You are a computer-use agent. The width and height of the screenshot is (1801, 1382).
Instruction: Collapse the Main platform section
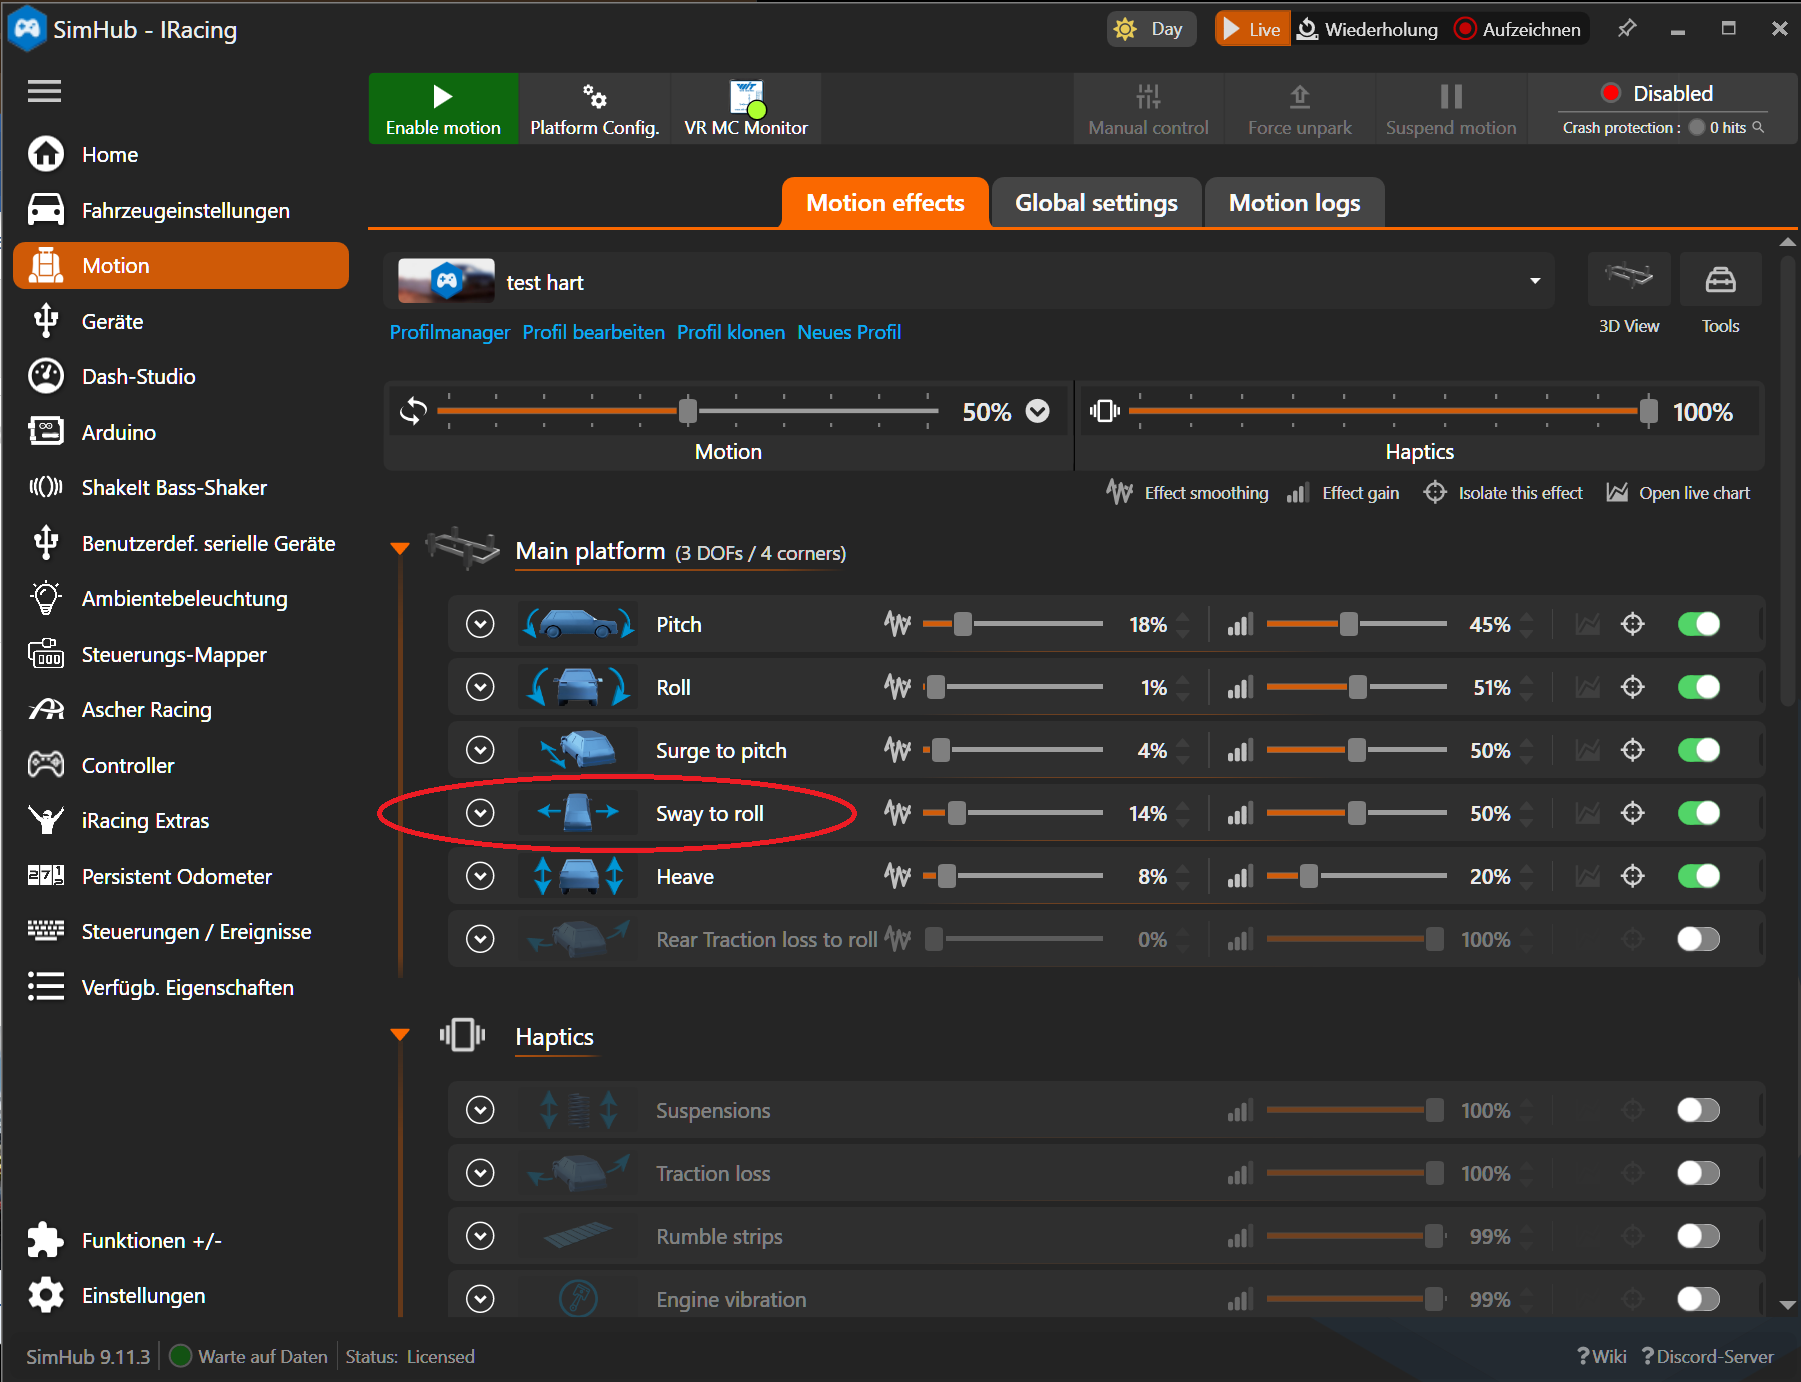400,548
